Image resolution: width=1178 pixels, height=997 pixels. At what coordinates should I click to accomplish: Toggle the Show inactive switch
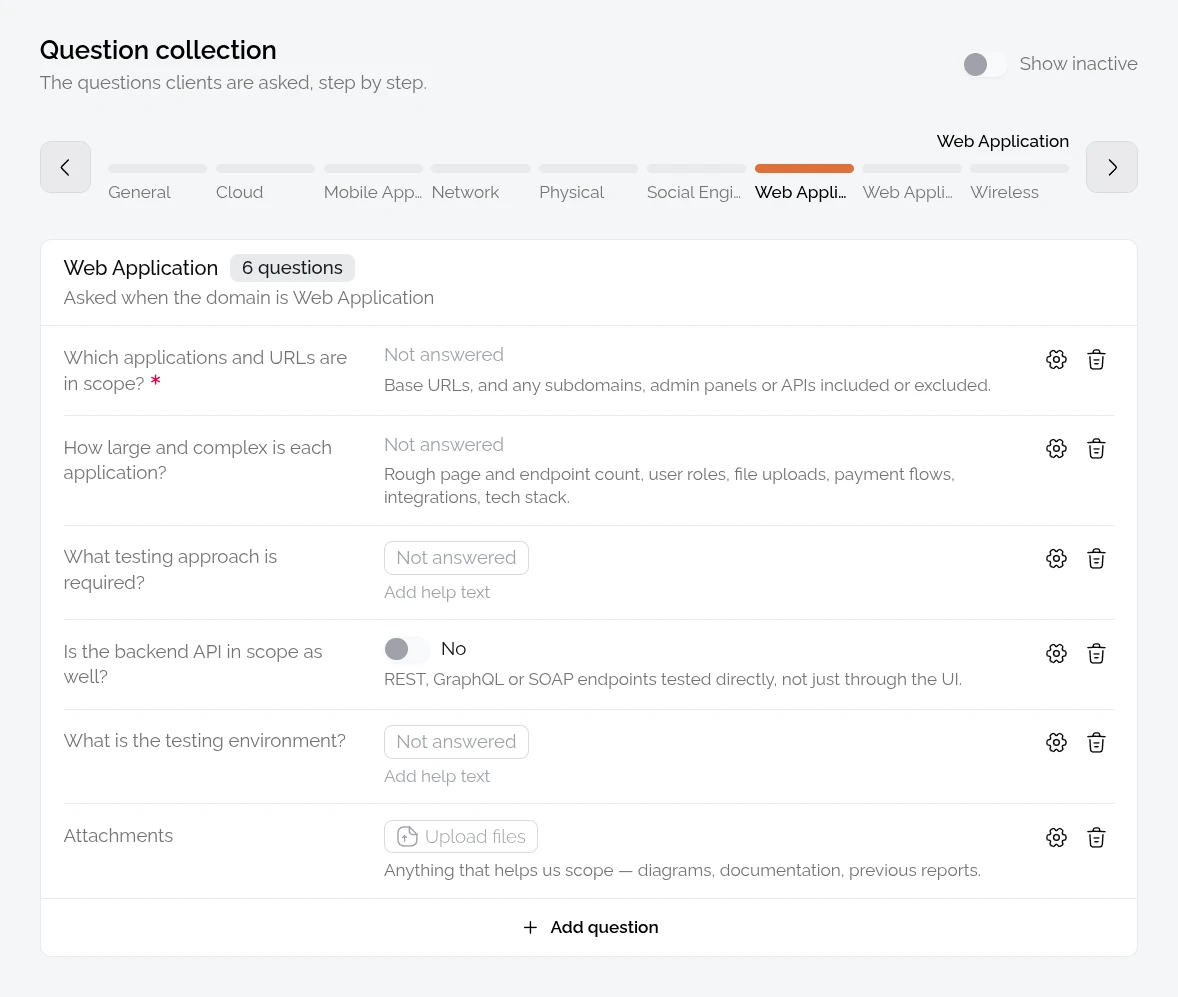point(985,64)
